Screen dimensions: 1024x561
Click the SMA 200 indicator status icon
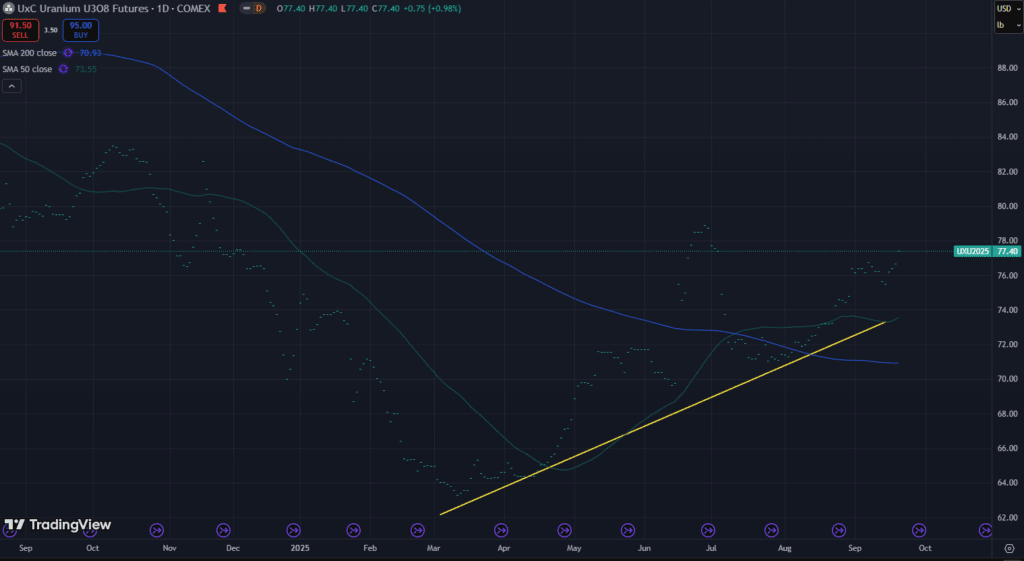(x=67, y=52)
